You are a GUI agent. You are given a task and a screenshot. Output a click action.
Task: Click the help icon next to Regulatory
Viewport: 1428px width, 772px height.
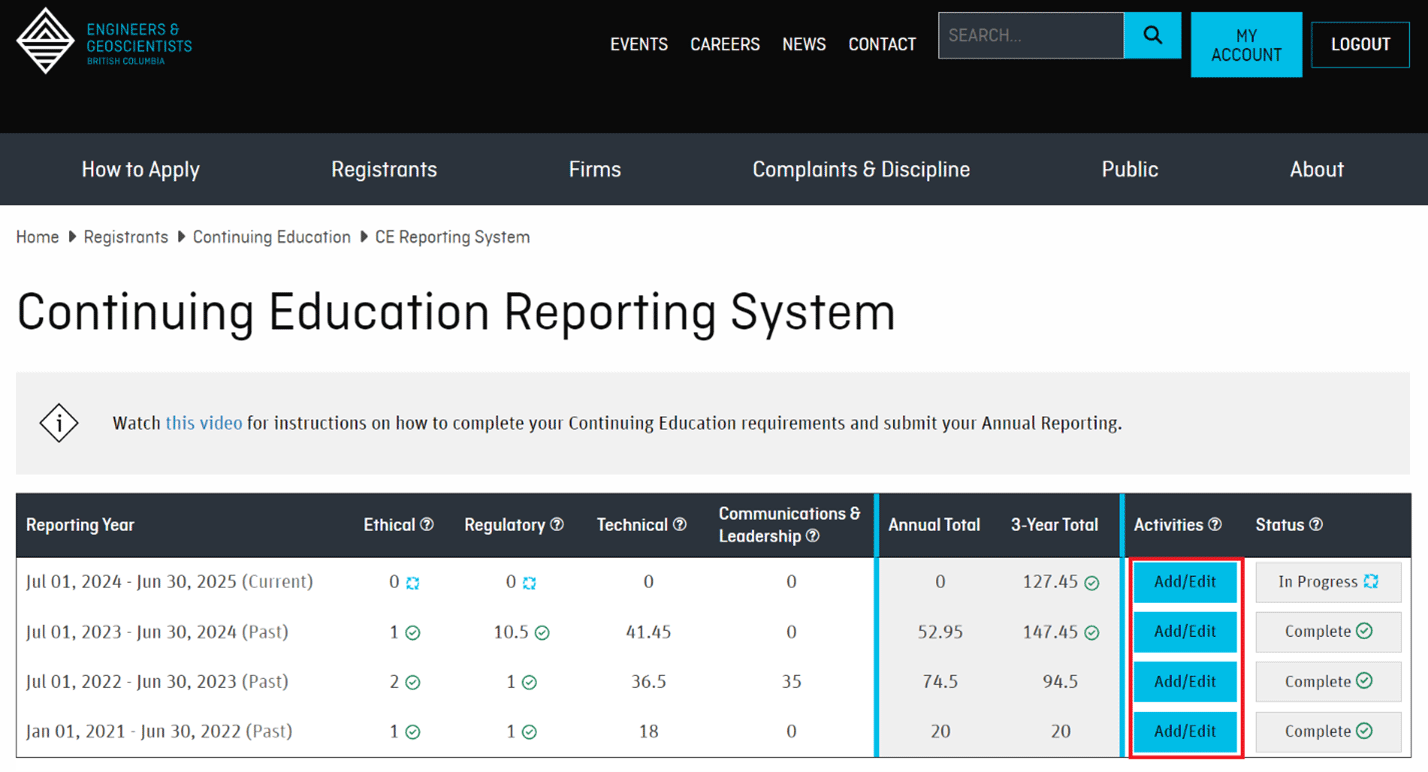click(557, 525)
